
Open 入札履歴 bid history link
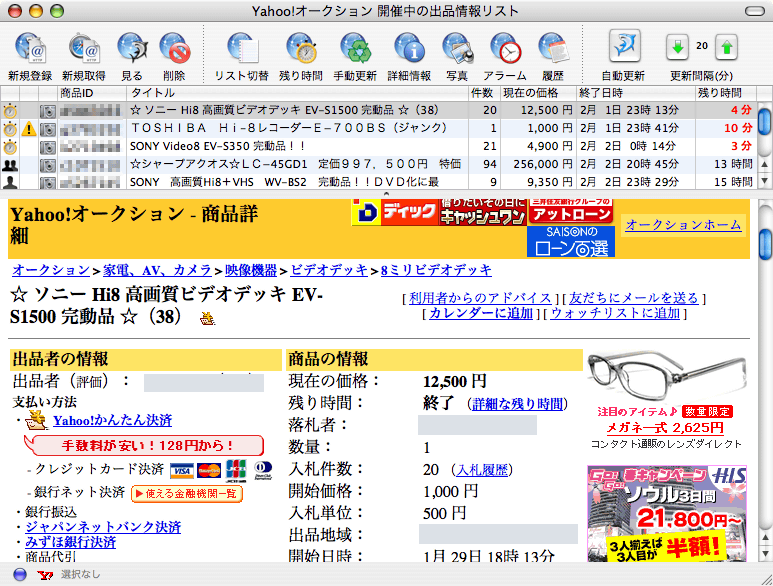click(x=482, y=470)
